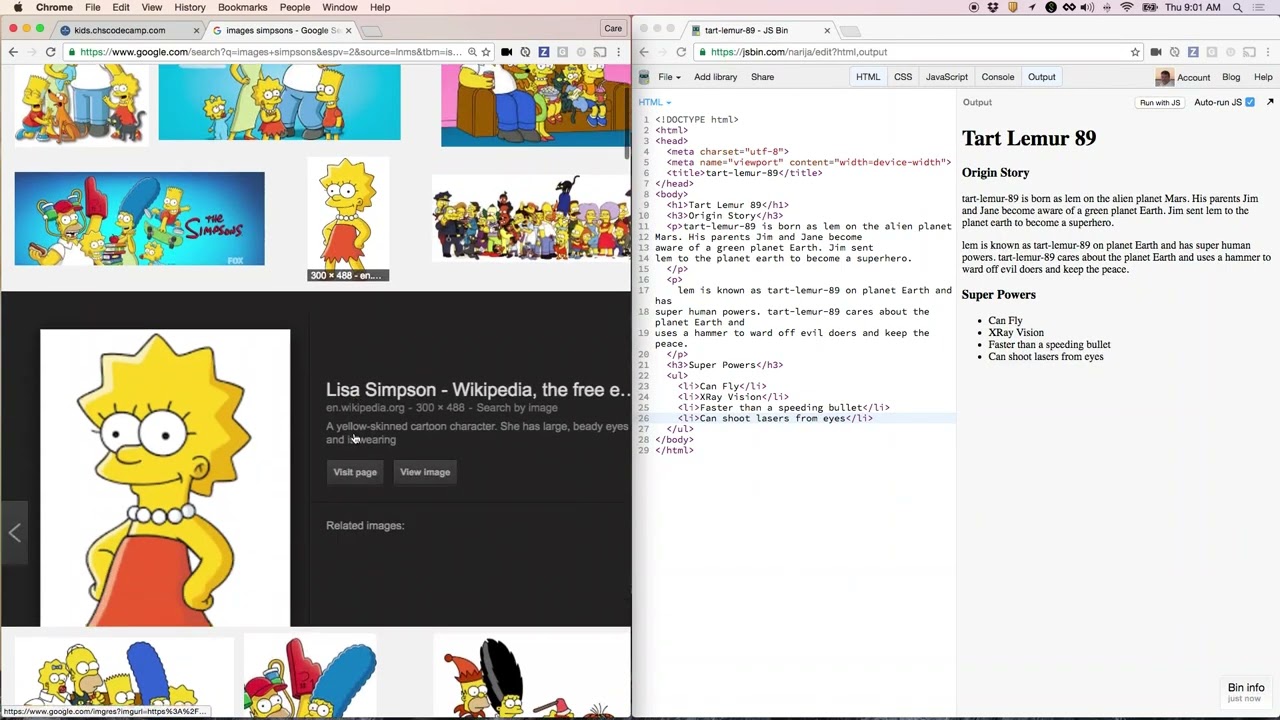
Task: Open the Chrome three-dot menu in the JS Bin window
Action: click(1269, 52)
